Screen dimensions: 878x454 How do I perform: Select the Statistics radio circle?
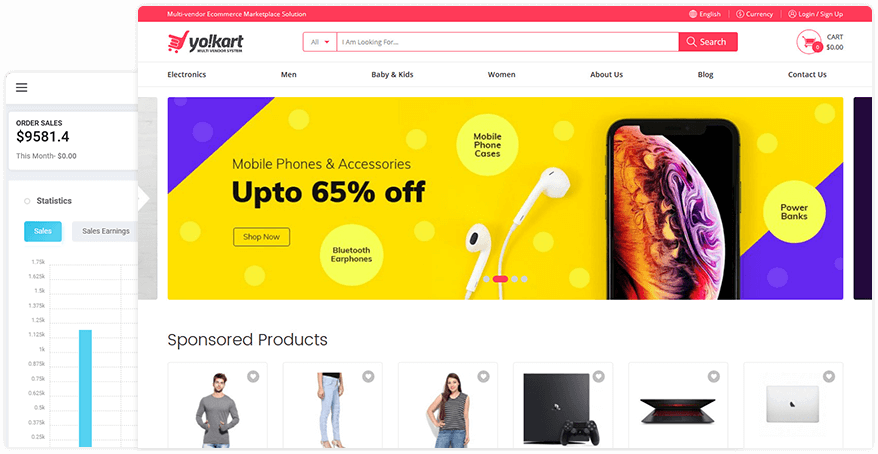(27, 201)
